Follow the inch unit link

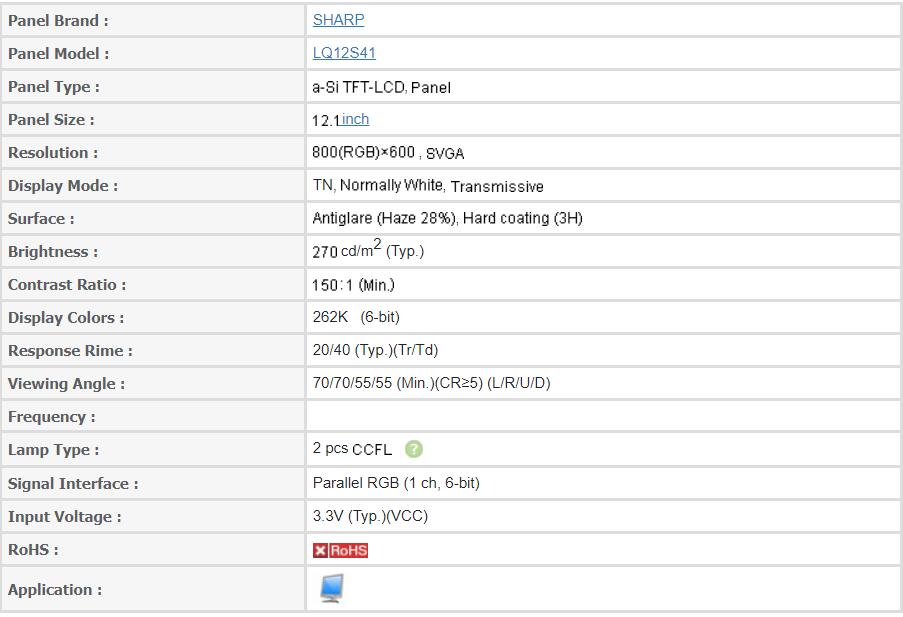[x=355, y=119]
